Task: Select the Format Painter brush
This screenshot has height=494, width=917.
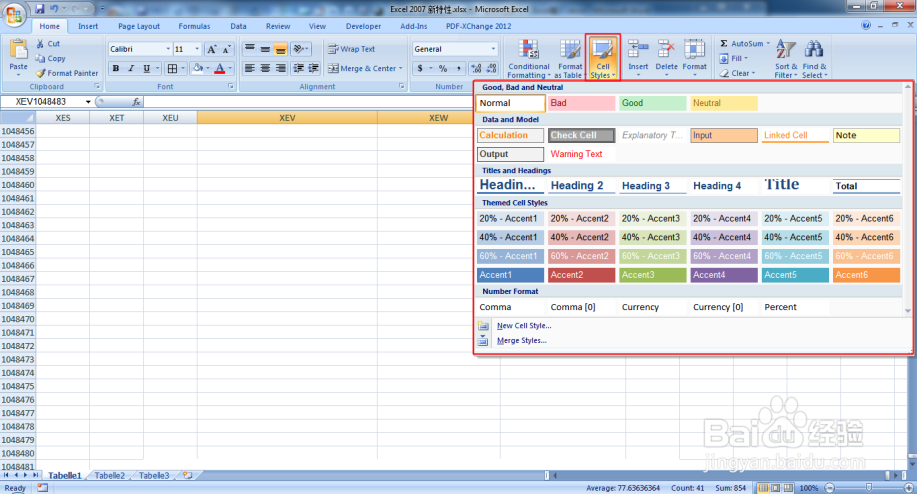Action: click(40, 73)
